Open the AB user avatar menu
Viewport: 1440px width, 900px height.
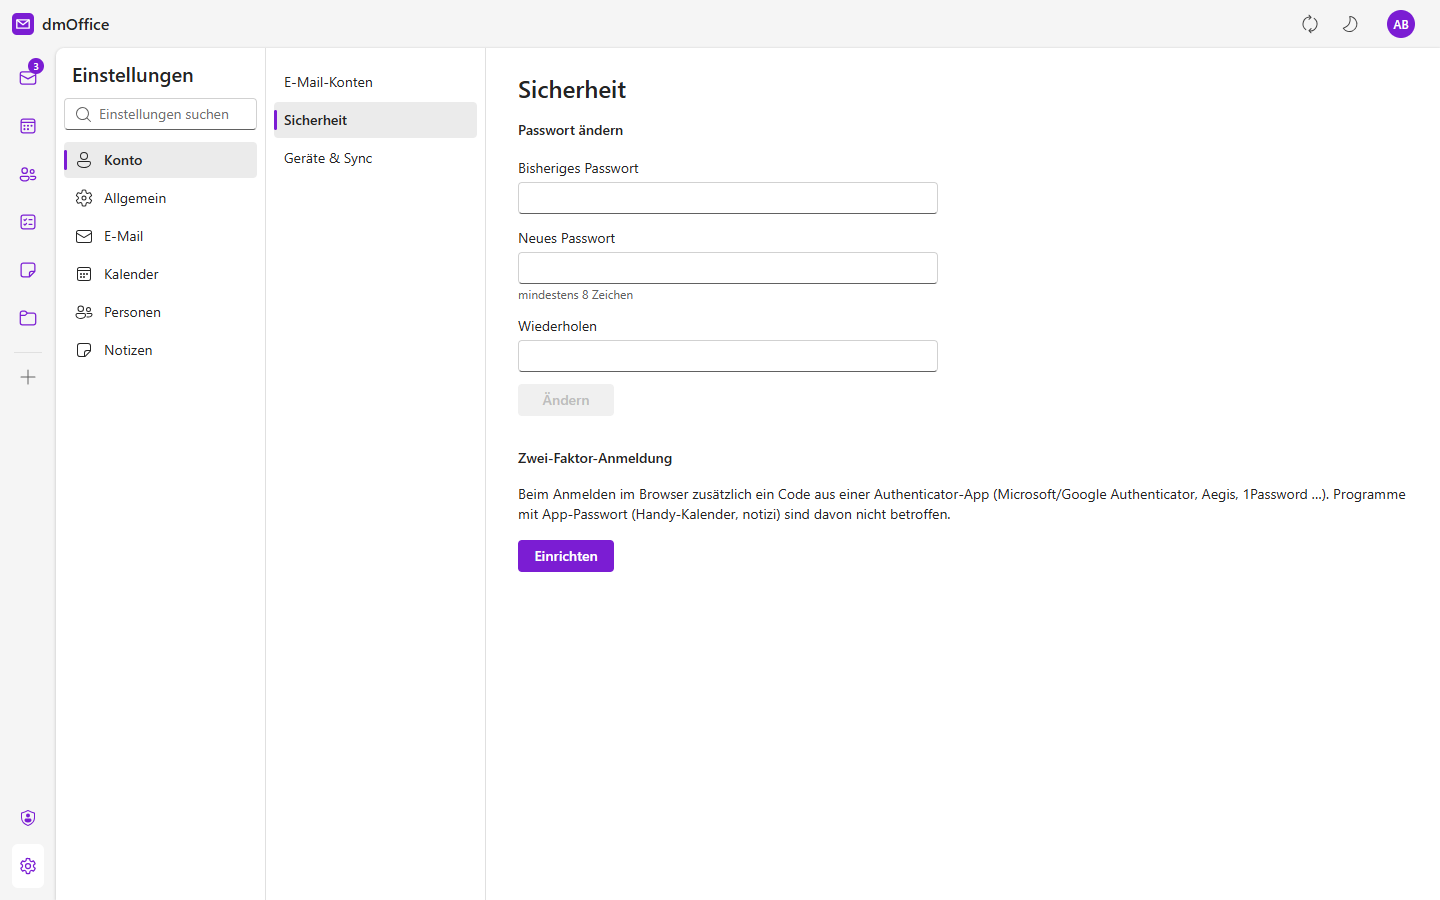[1401, 24]
